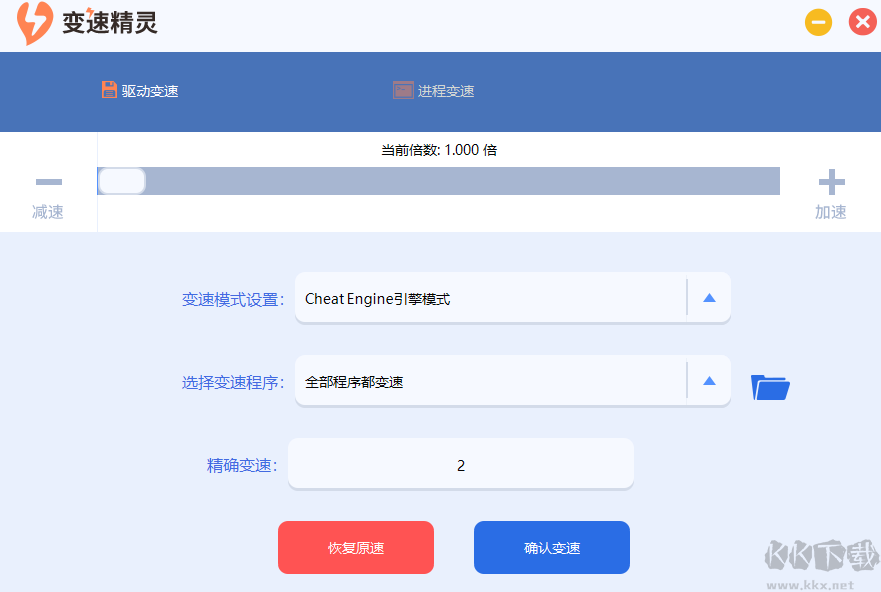The height and width of the screenshot is (592, 881).
Task: Click the 精确变速 input field showing 2
Action: (x=460, y=463)
